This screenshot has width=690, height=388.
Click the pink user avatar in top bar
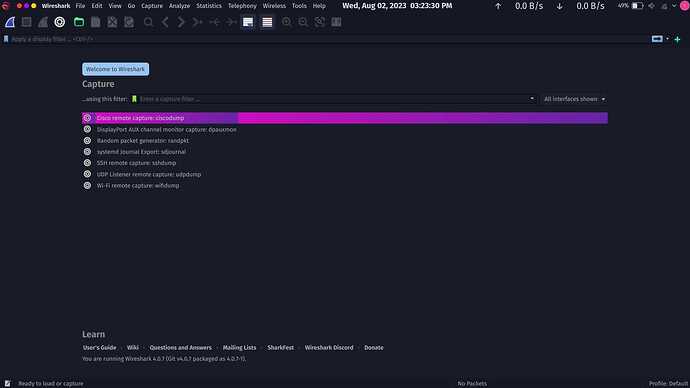click(684, 6)
